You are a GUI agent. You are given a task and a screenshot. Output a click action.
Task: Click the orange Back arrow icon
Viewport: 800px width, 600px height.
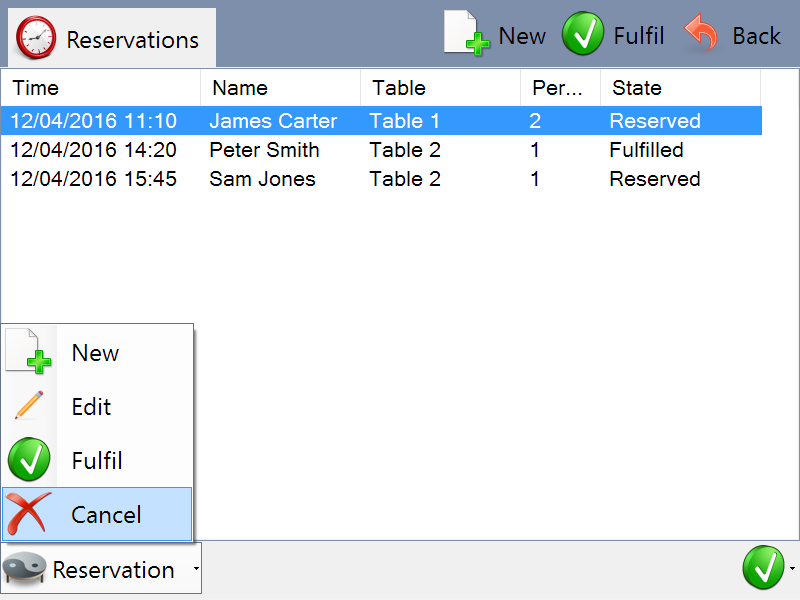click(701, 35)
